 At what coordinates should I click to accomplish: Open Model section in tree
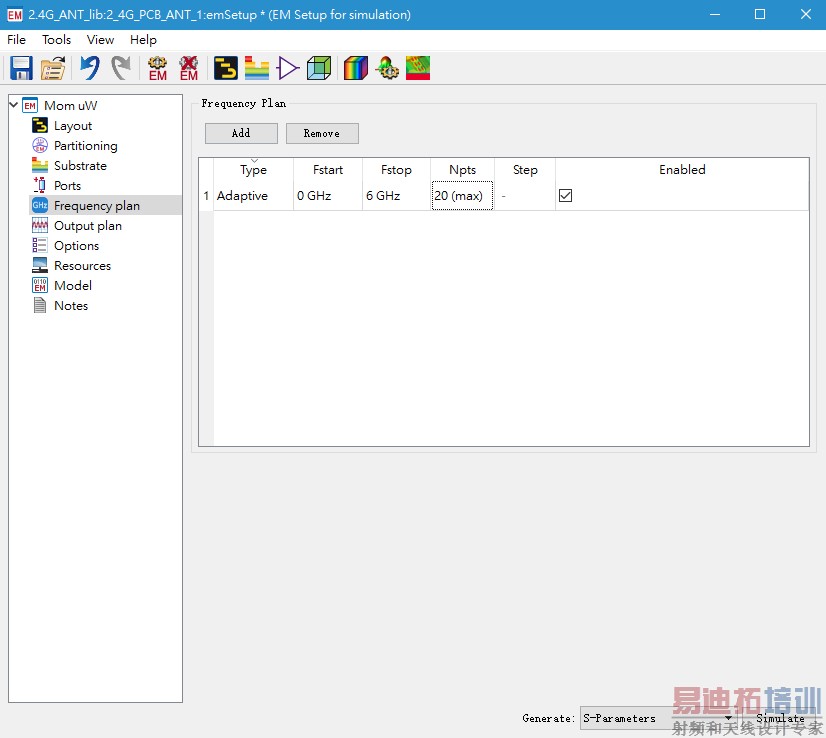[x=73, y=286]
